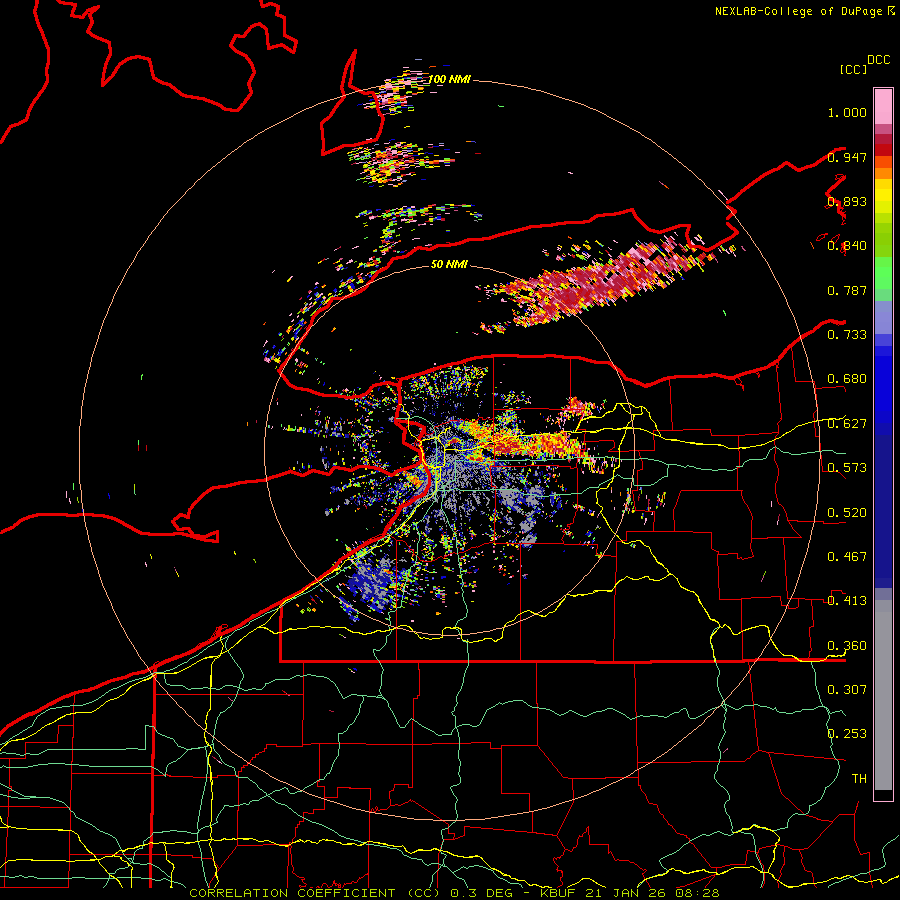Image resolution: width=900 pixels, height=900 pixels.
Task: Click the 100 NMI range ring label
Action: coord(449,79)
